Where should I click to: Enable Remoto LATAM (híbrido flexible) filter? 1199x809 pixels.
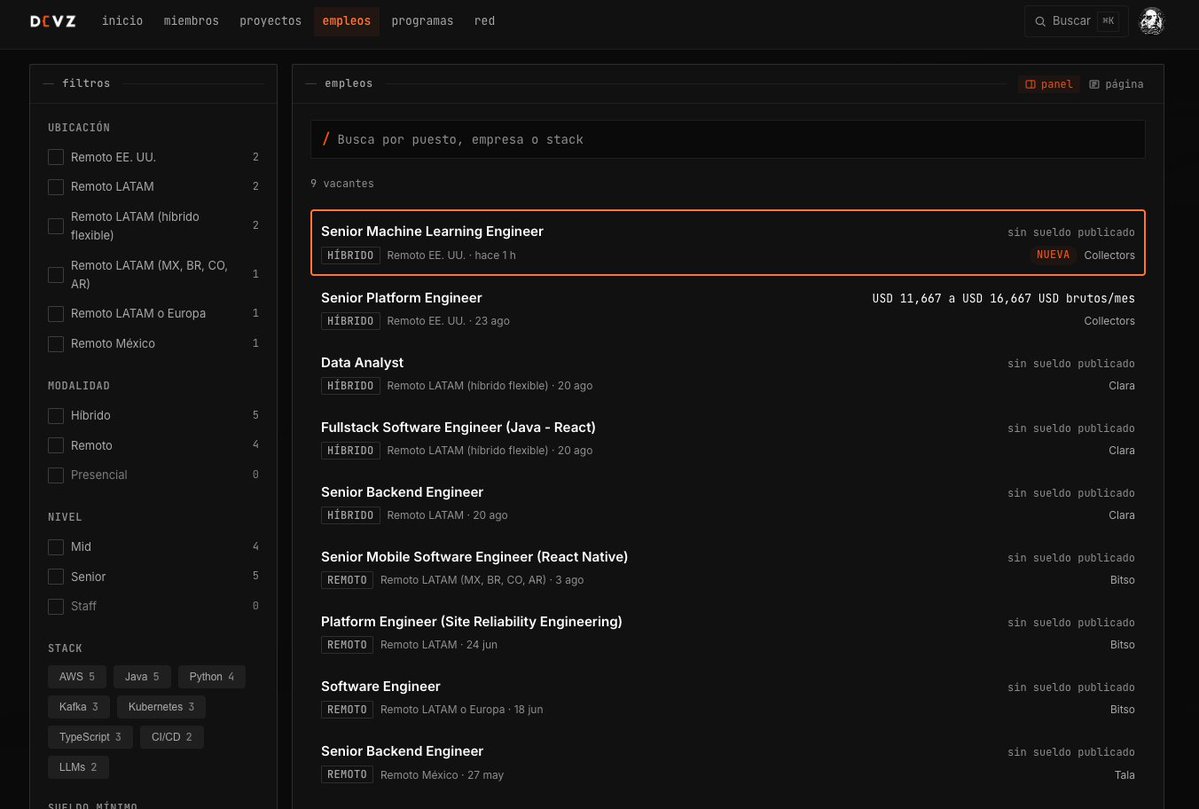pyautogui.click(x=56, y=226)
